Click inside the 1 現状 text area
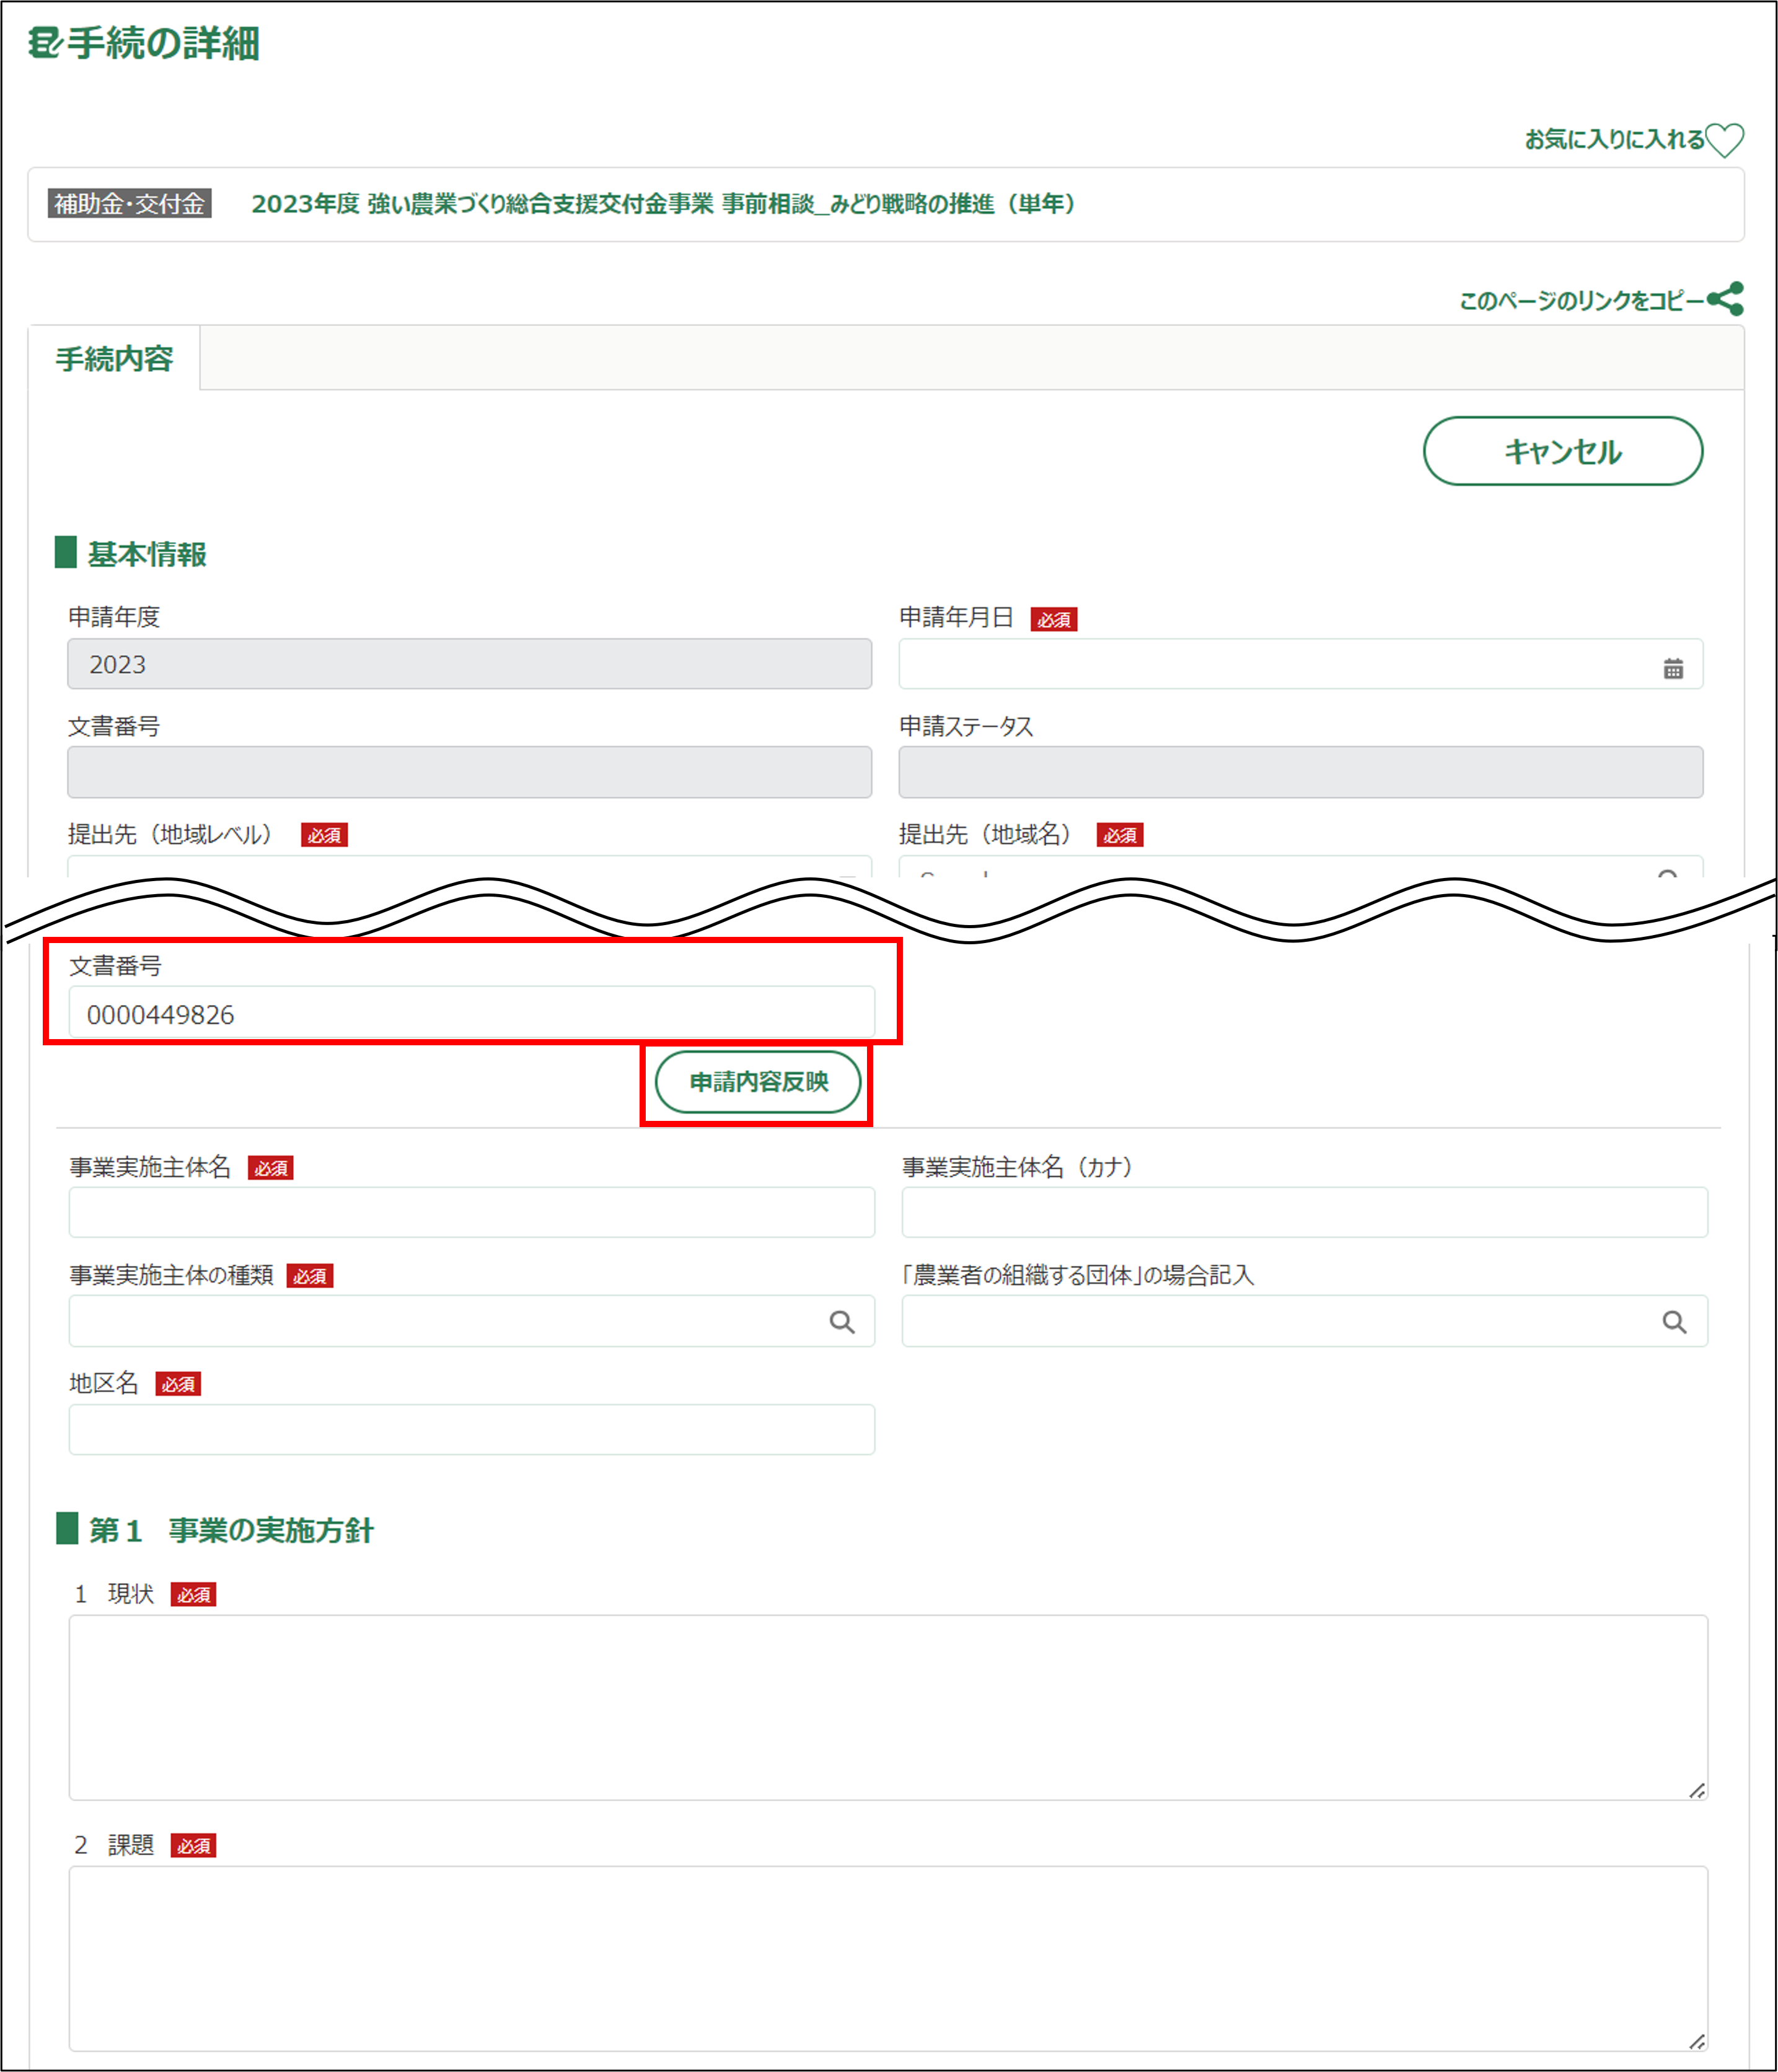Image resolution: width=1778 pixels, height=2072 pixels. click(886, 1706)
